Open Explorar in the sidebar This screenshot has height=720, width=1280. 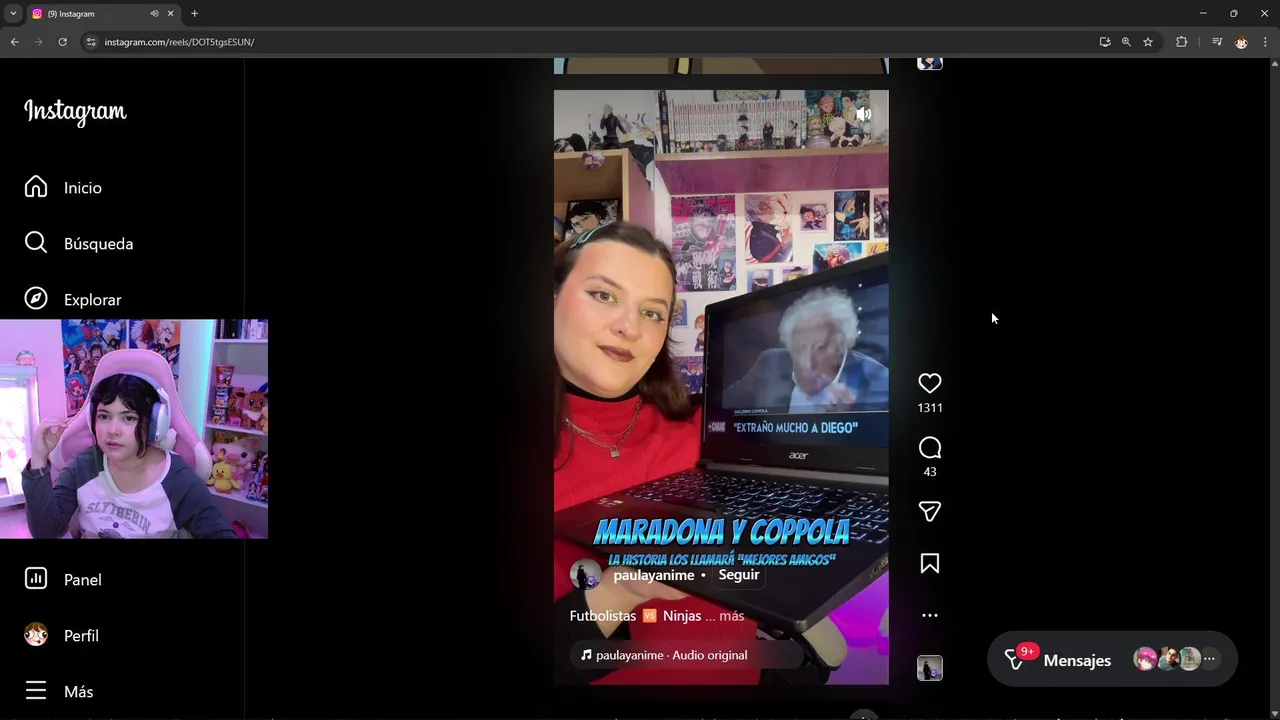tap(73, 299)
